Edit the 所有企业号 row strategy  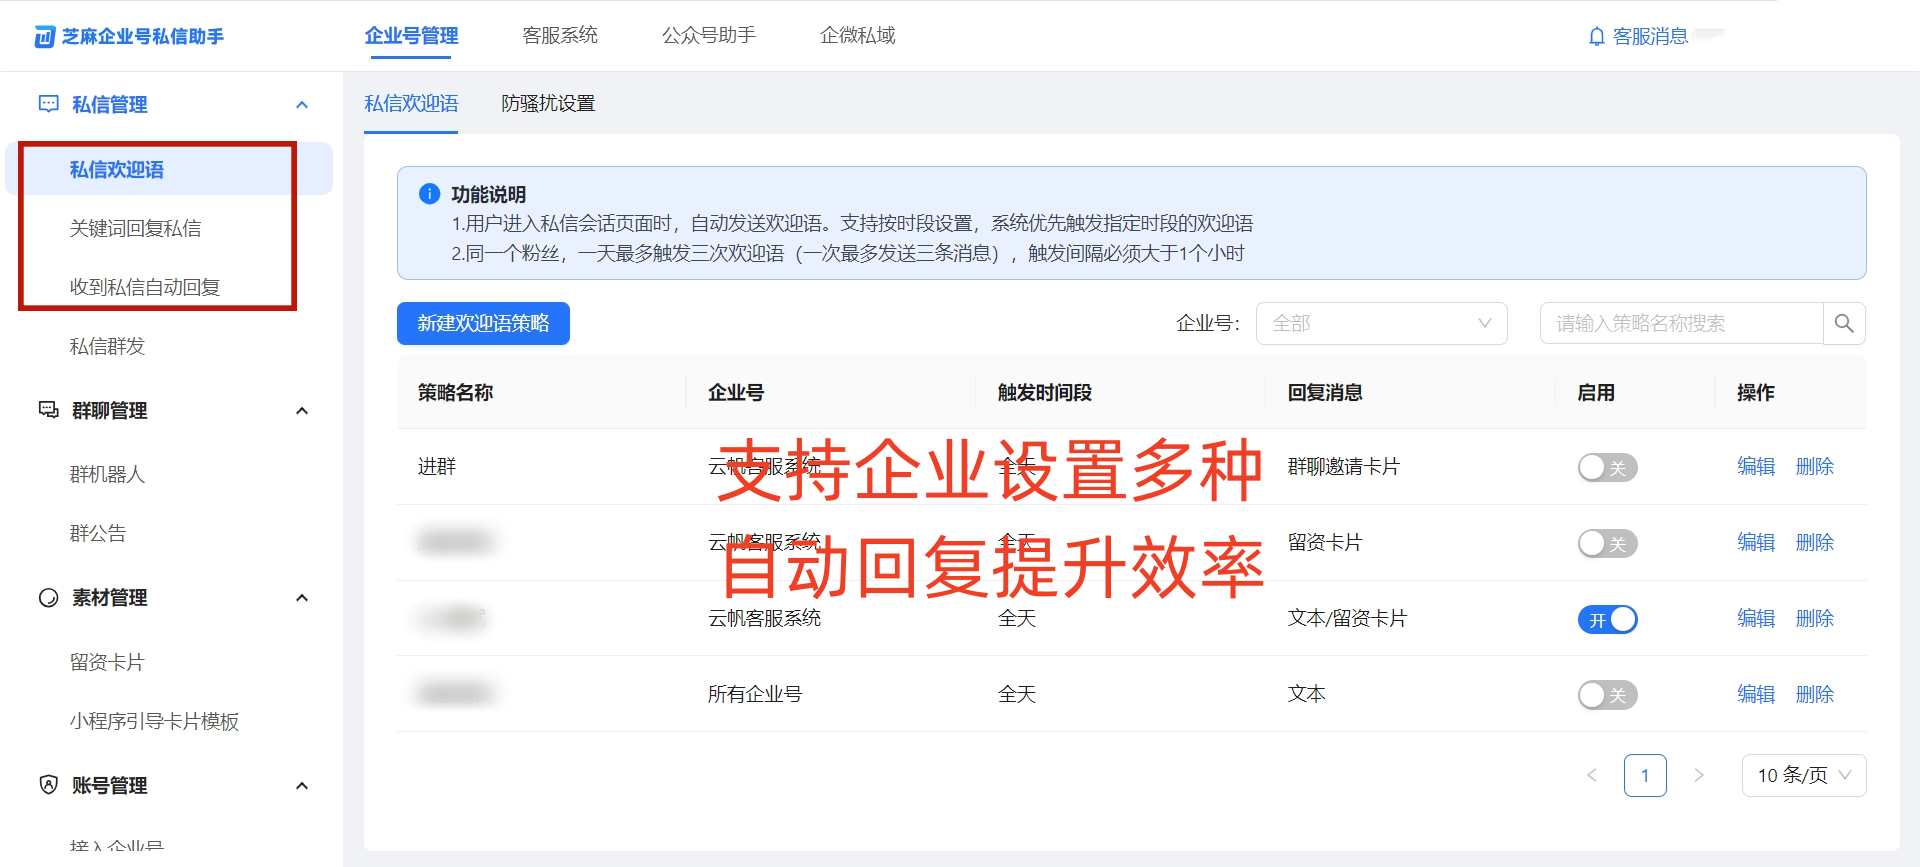pyautogui.click(x=1756, y=694)
